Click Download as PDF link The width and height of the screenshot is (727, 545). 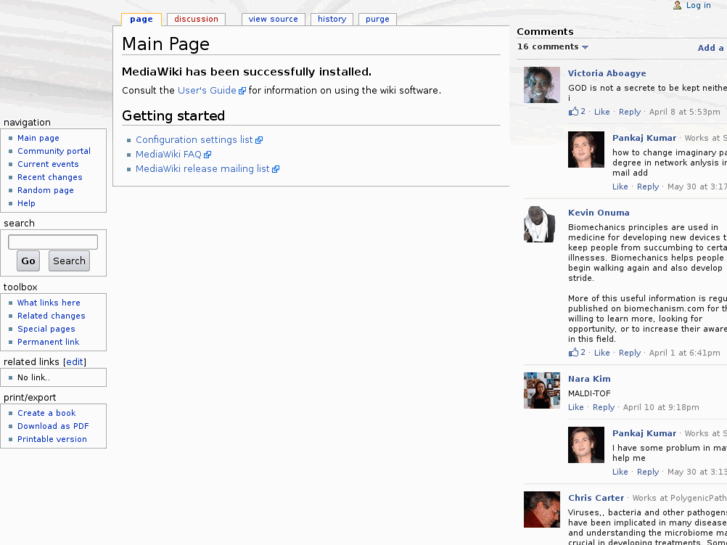coord(53,426)
